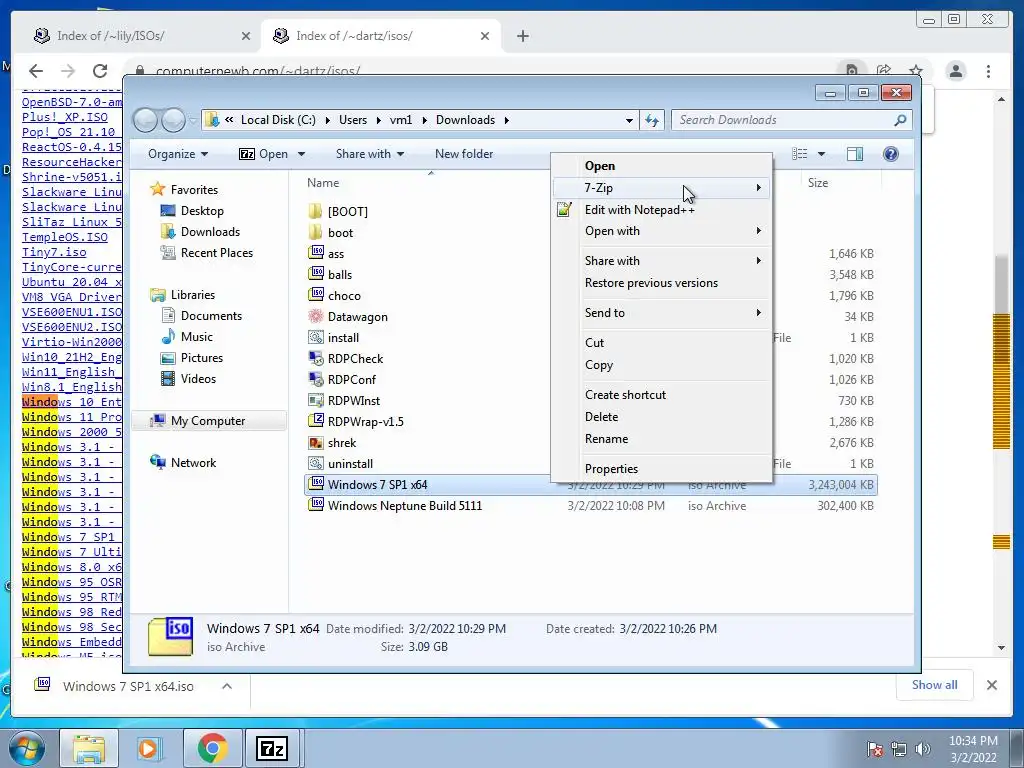Open context menu's Share with submenu
The height and width of the screenshot is (768, 1024).
pos(662,261)
